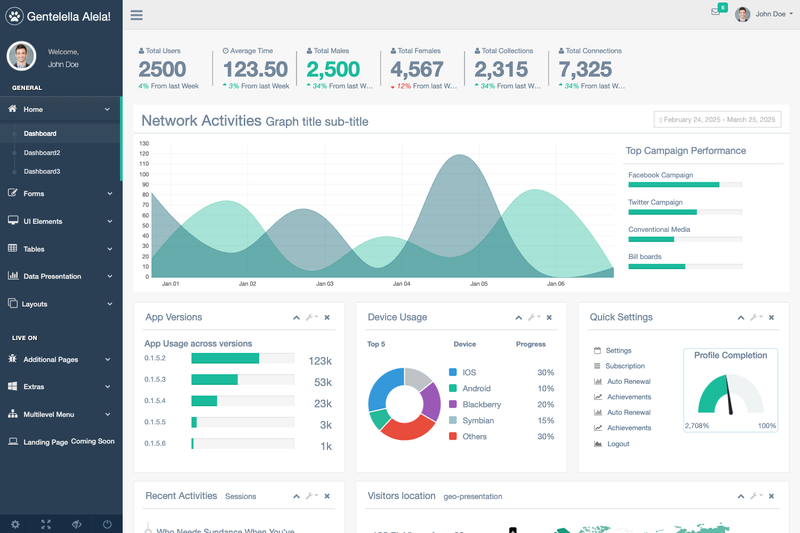Click Settings link in Quick Settings
The width and height of the screenshot is (800, 533).
pos(618,350)
